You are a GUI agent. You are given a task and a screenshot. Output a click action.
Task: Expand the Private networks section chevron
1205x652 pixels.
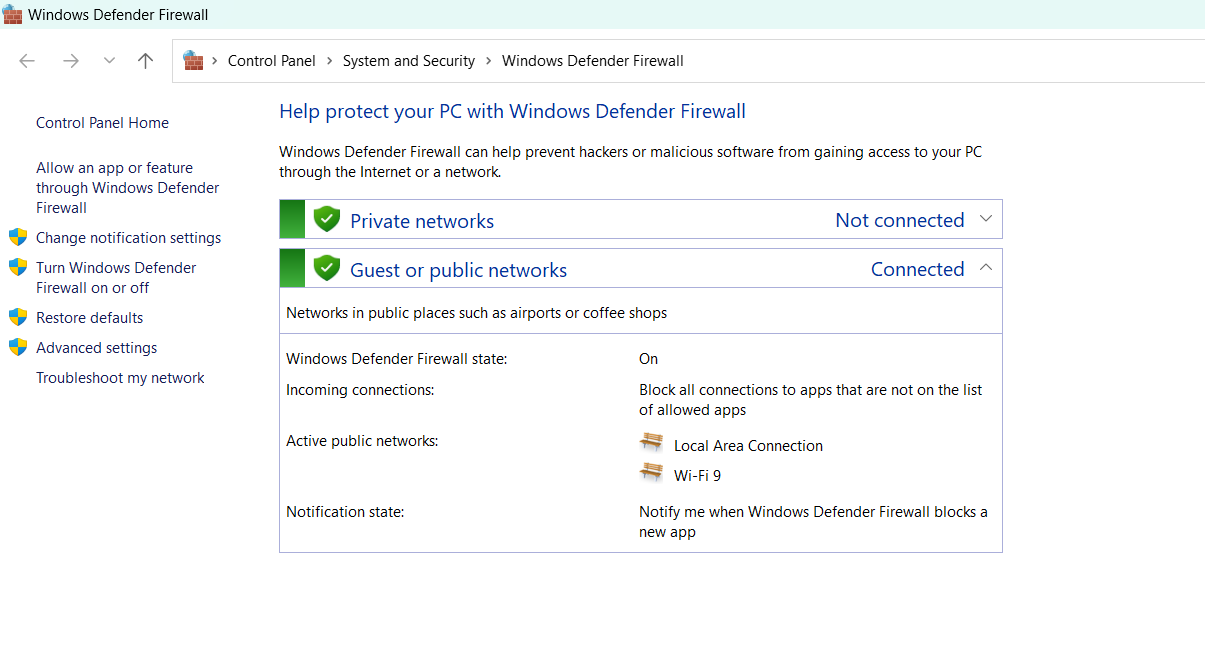pos(985,219)
